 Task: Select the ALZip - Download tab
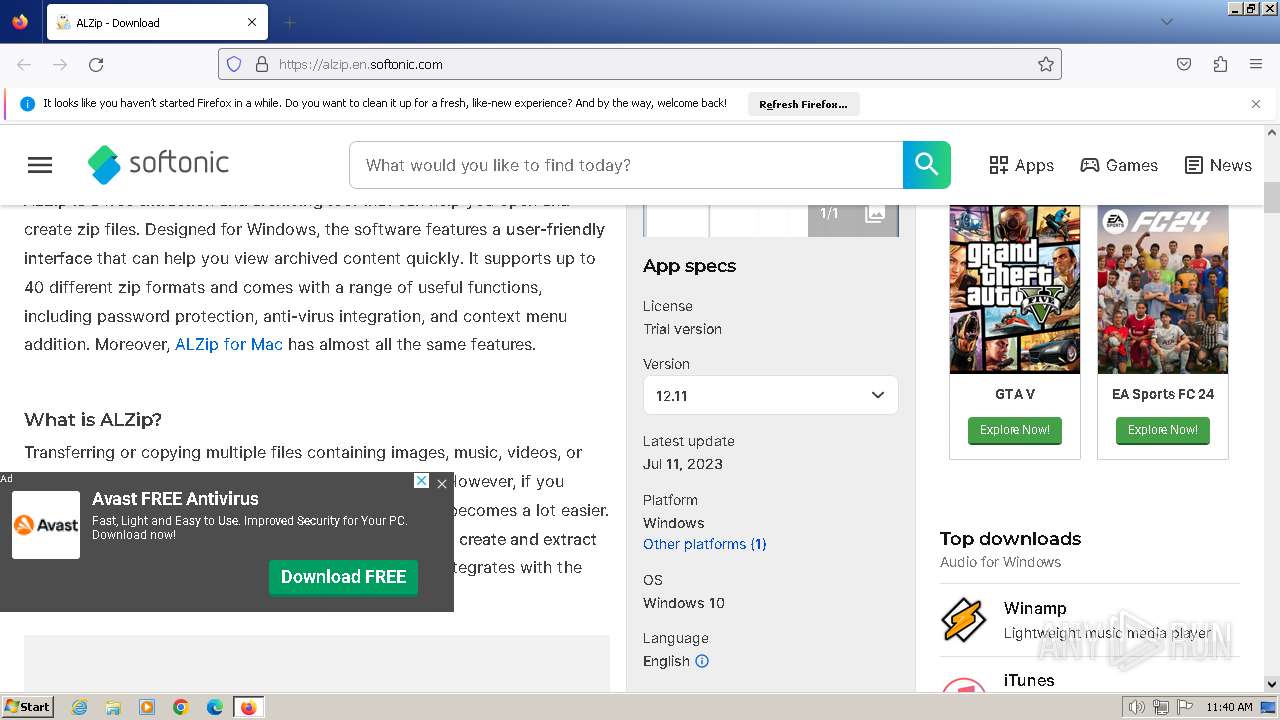coord(155,22)
